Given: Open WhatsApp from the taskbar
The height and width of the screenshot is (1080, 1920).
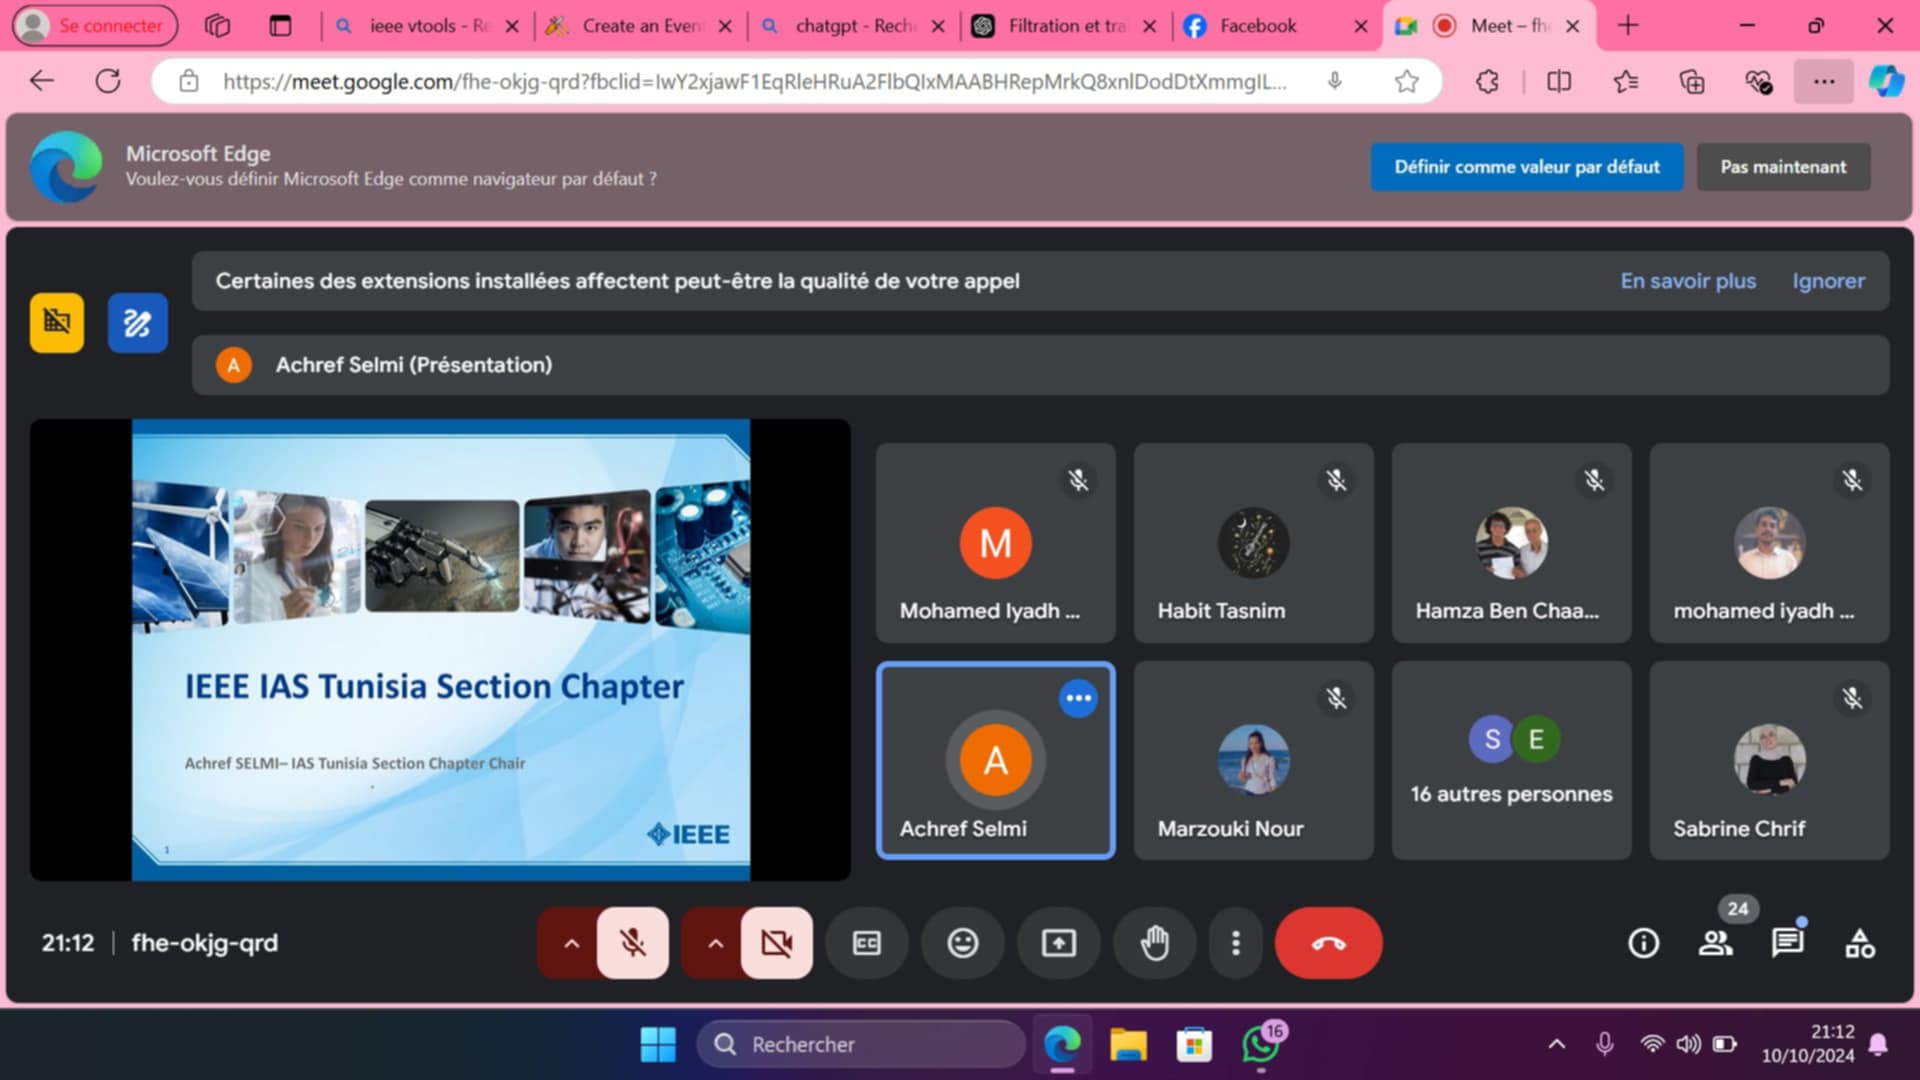Looking at the screenshot, I should [x=1261, y=1045].
